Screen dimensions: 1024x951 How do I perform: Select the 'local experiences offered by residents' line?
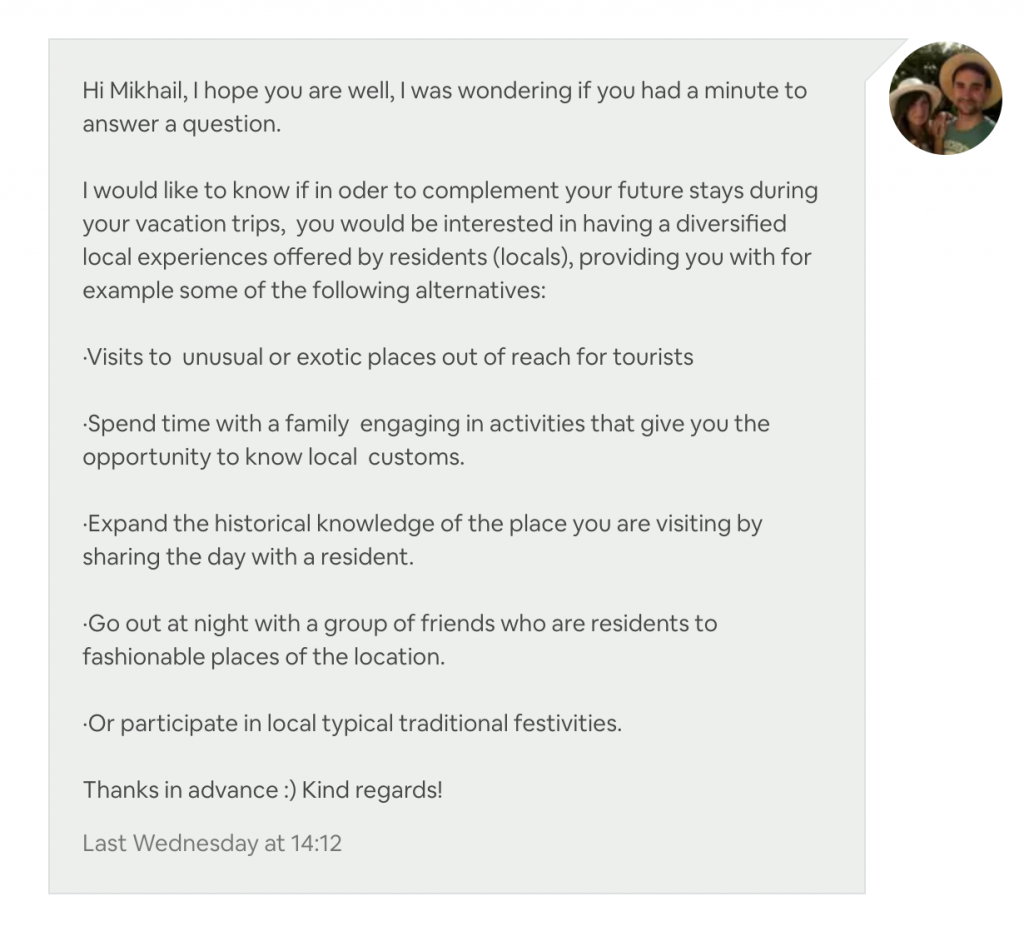coord(447,257)
